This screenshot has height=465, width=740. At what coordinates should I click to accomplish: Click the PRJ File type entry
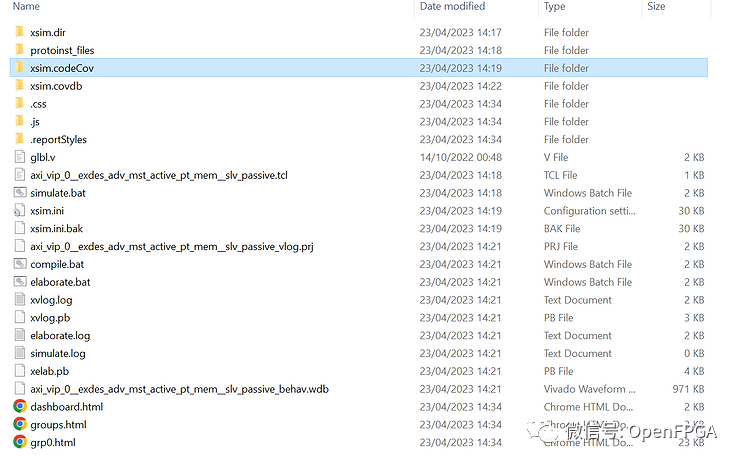click(x=561, y=246)
